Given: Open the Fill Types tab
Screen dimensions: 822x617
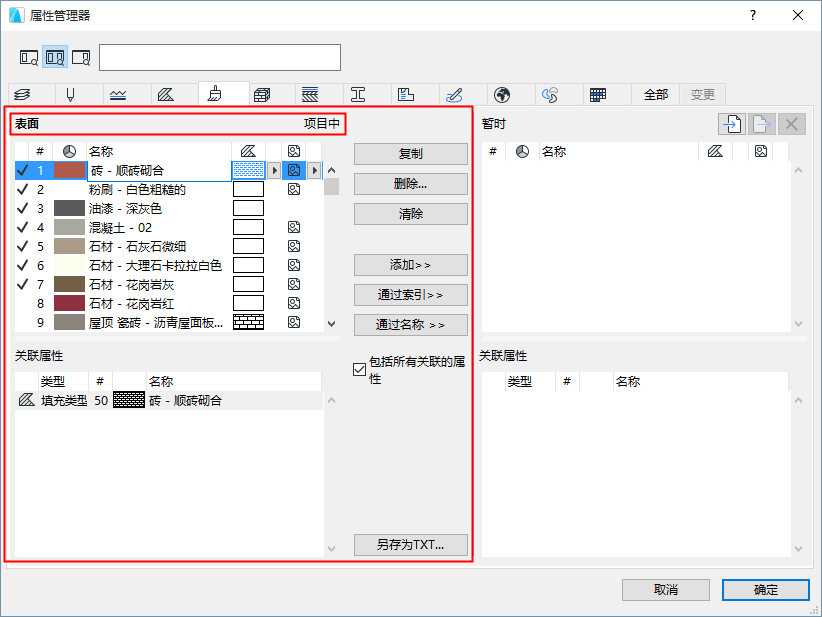Looking at the screenshot, I should (166, 95).
